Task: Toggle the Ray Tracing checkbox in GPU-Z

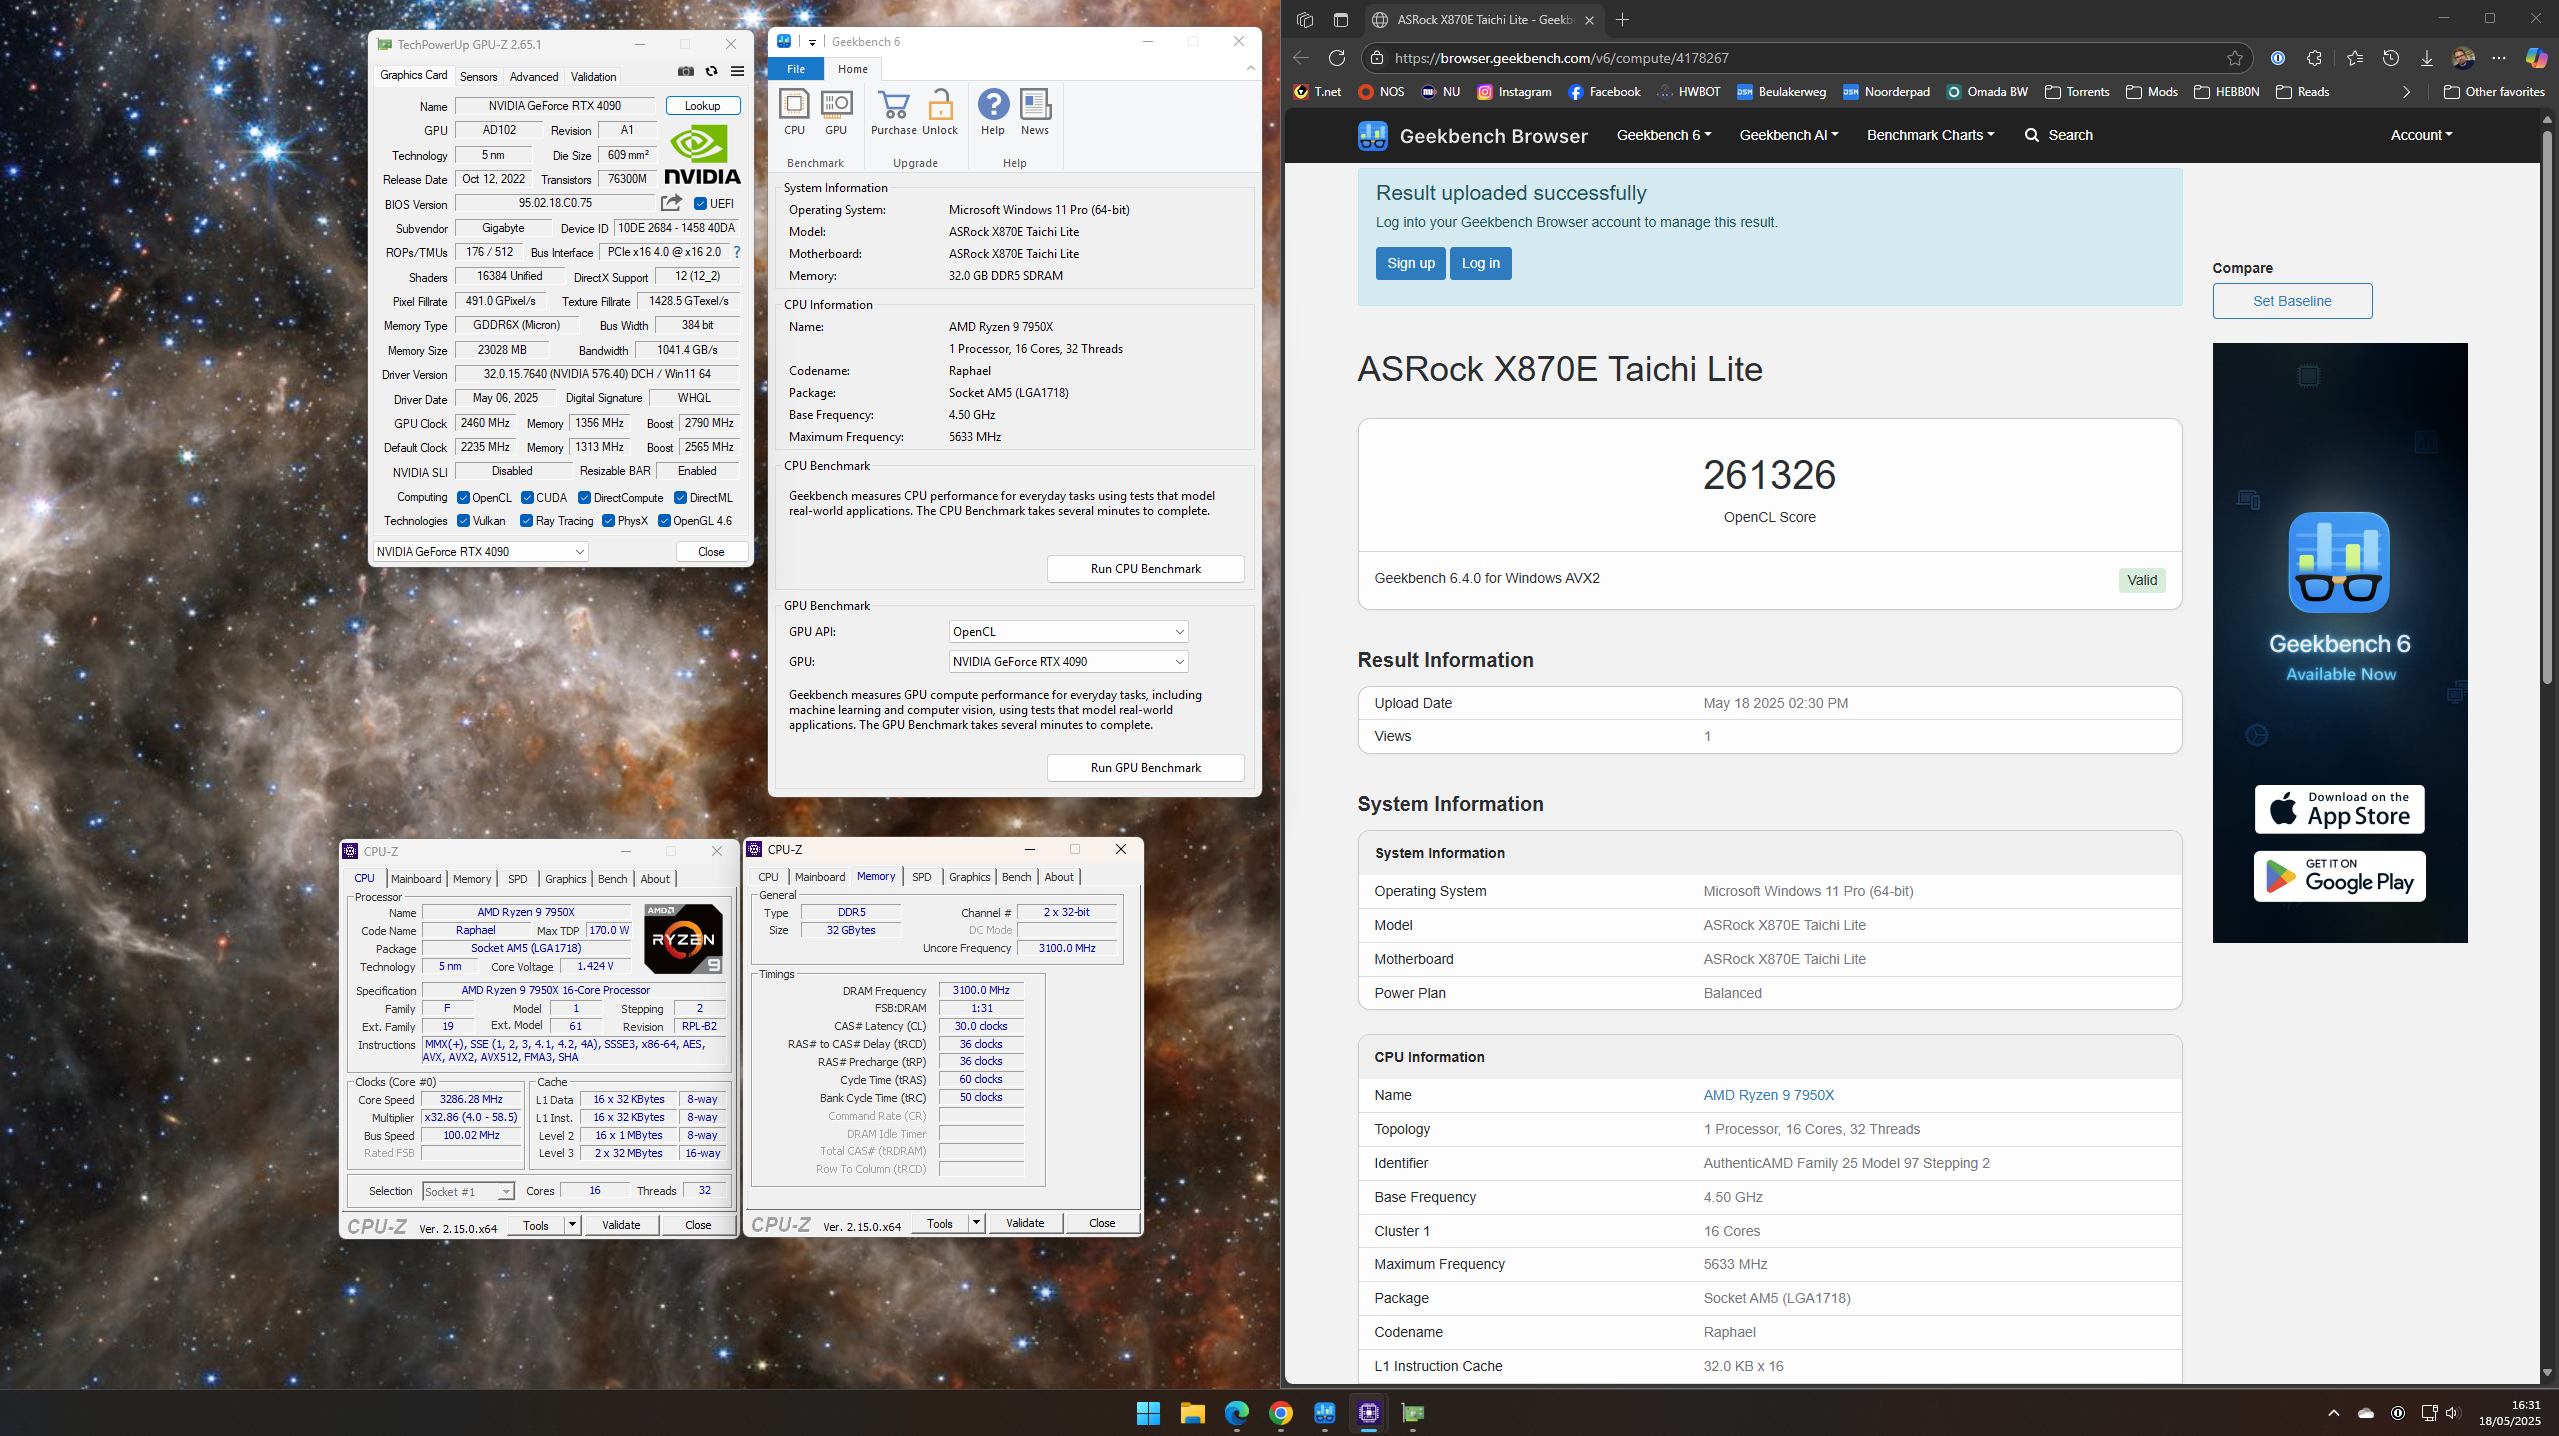Action: [526, 521]
